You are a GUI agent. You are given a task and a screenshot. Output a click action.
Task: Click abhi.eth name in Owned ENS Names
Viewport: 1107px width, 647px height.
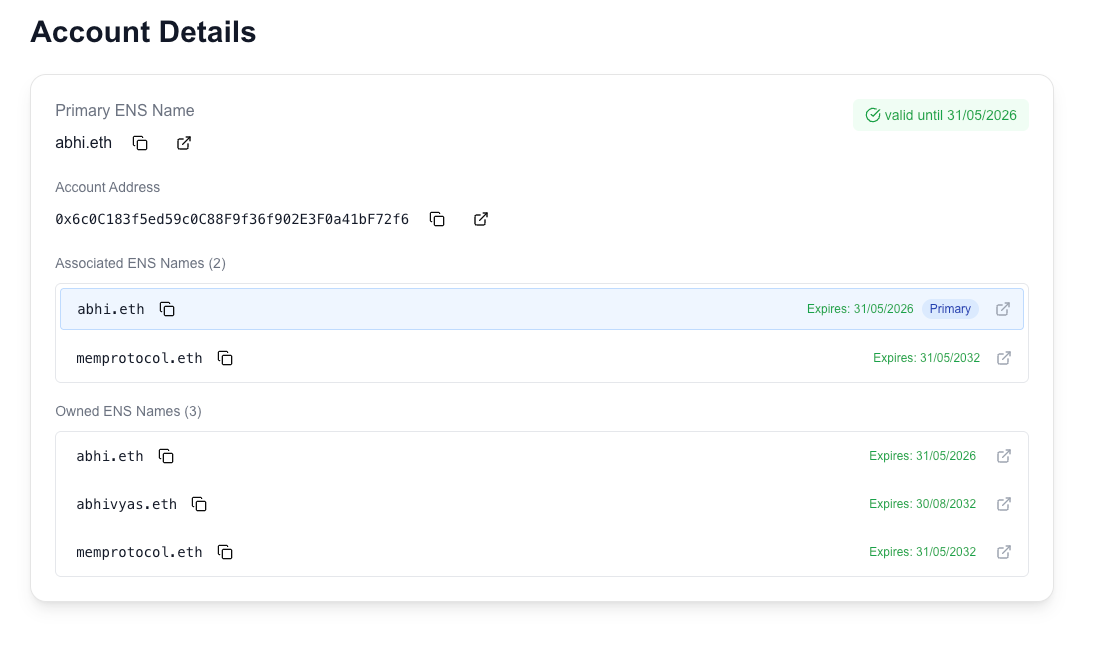[109, 456]
